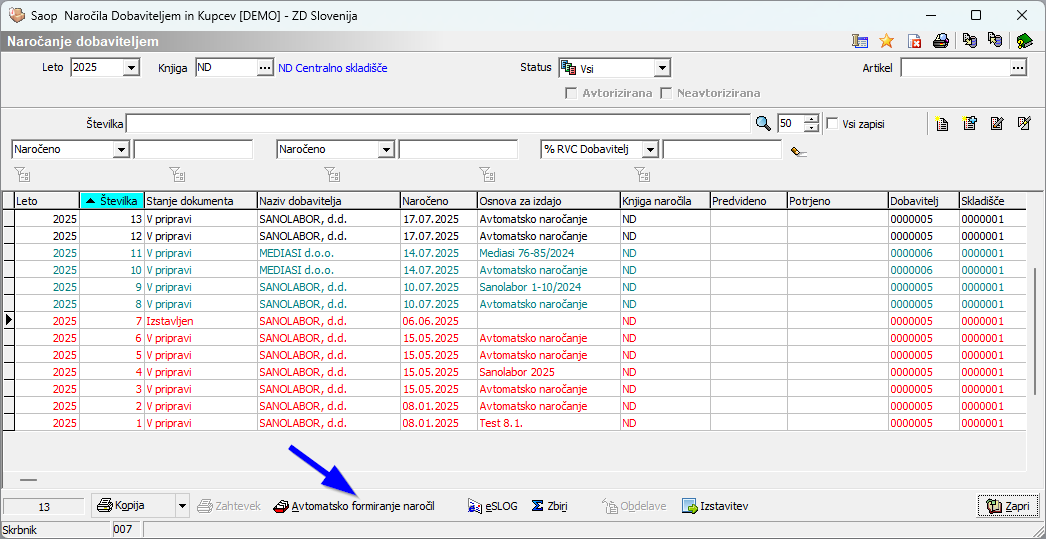This screenshot has width=1046, height=539.
Task: Click the % RVC Dobavitelj filter text field
Action: coord(722,149)
